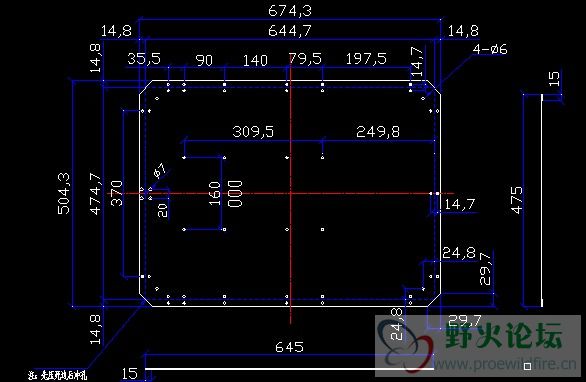The height and width of the screenshot is (382, 586).
Task: Click the 644,7 dimension text
Action: tap(290, 31)
